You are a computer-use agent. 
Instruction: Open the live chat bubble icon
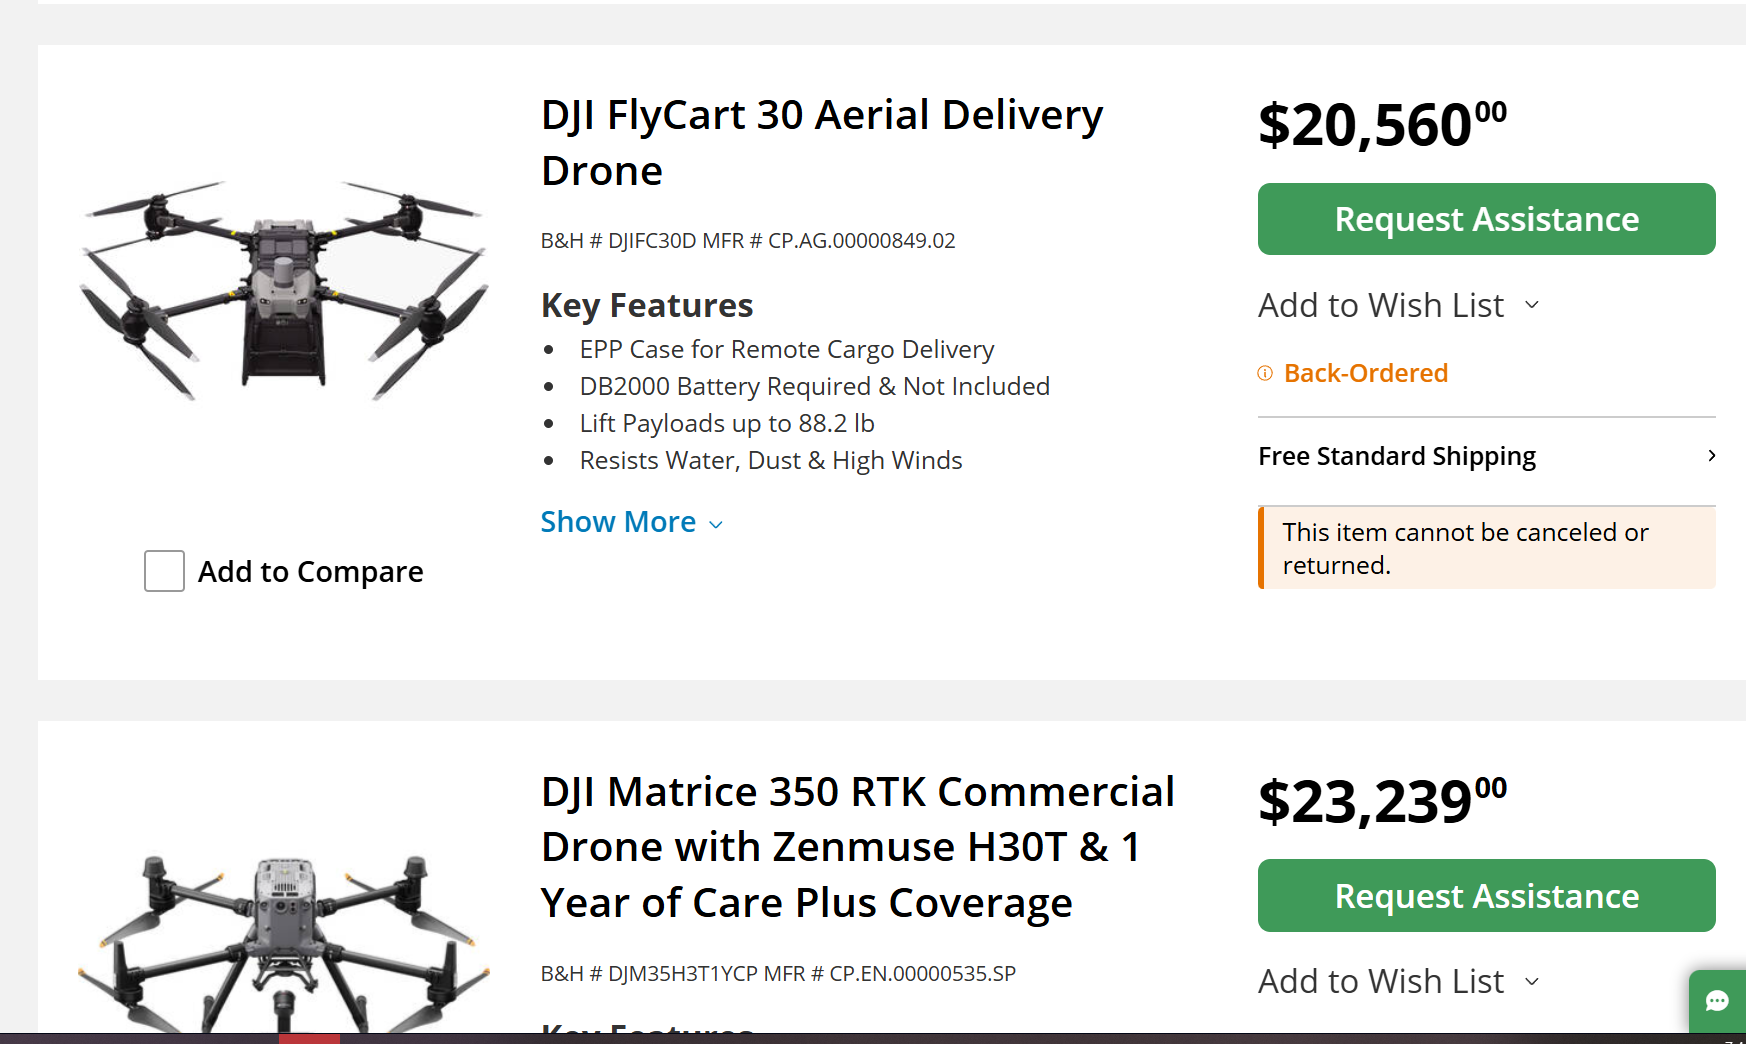1717,1001
